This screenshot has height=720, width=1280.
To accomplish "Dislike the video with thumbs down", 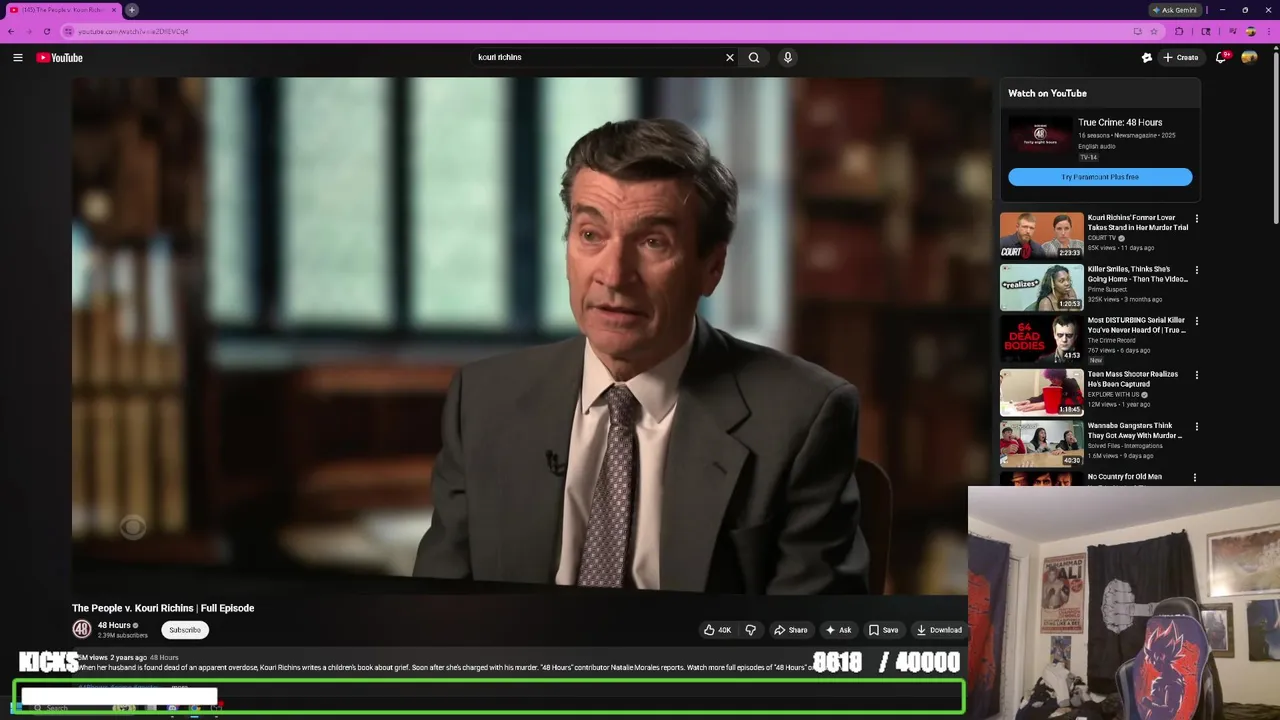I will 750,630.
